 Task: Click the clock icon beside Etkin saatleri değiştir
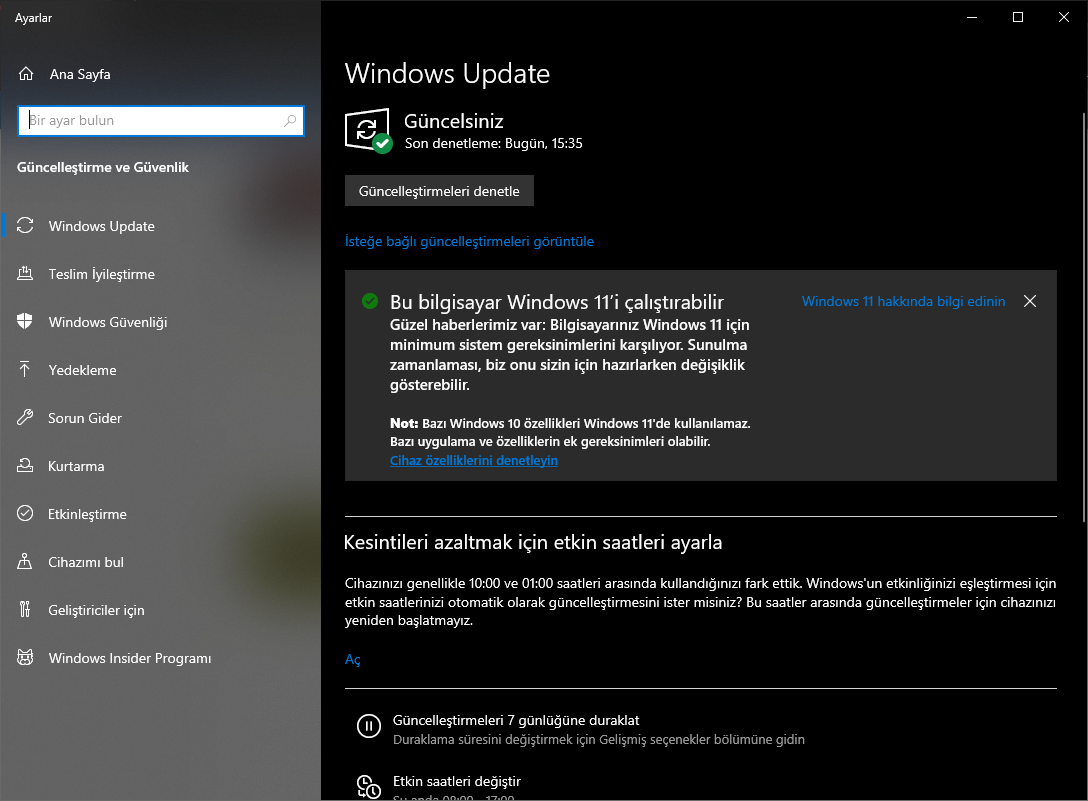[368, 787]
